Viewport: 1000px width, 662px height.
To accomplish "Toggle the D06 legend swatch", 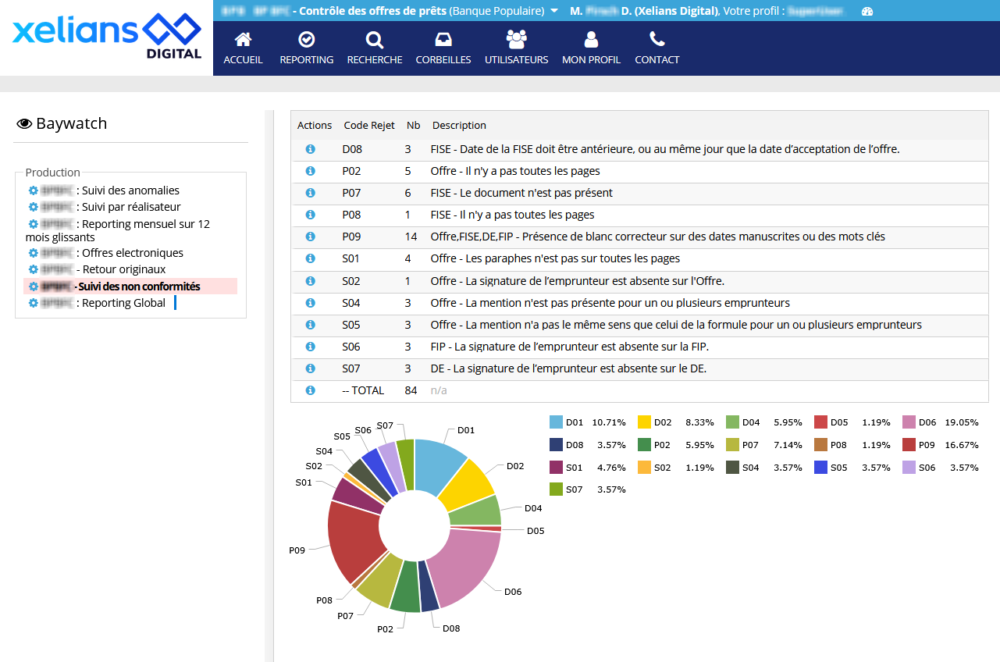I will click(x=913, y=423).
